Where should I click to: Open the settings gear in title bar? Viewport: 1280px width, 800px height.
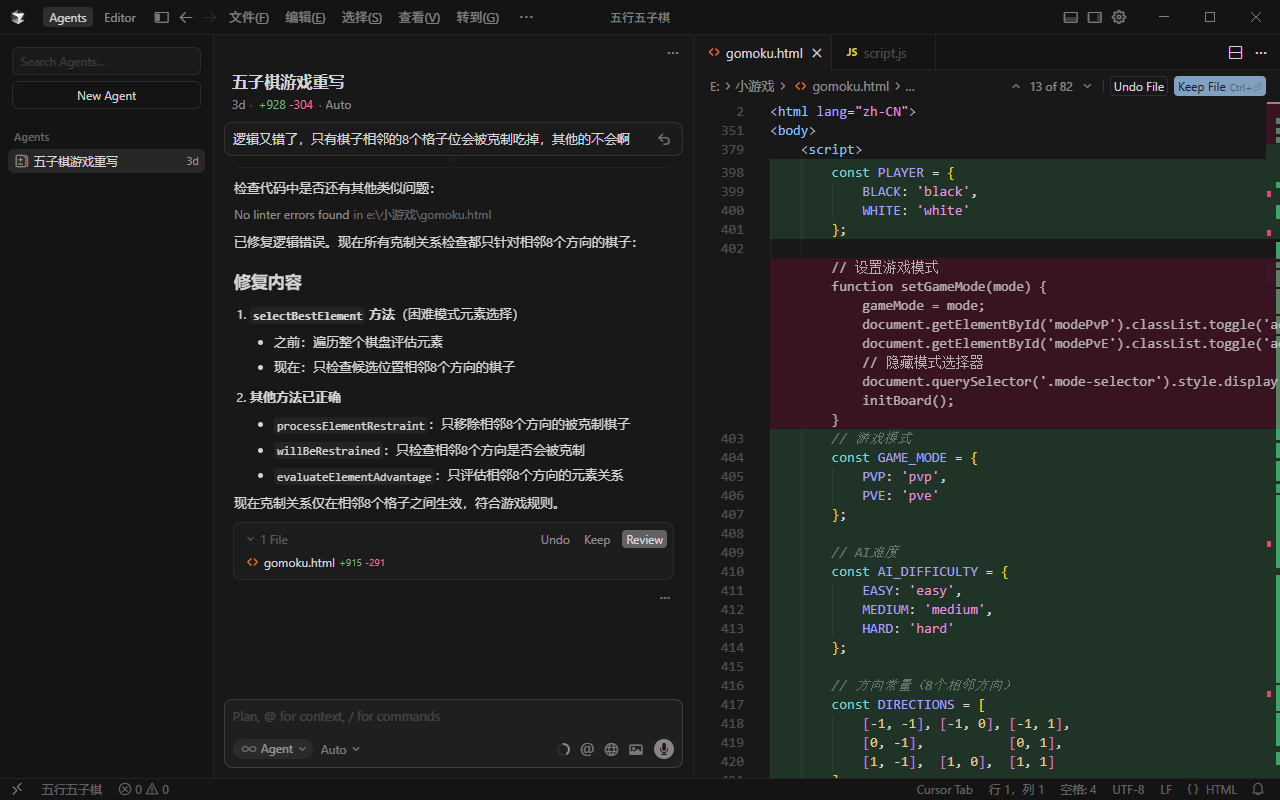[x=1119, y=17]
